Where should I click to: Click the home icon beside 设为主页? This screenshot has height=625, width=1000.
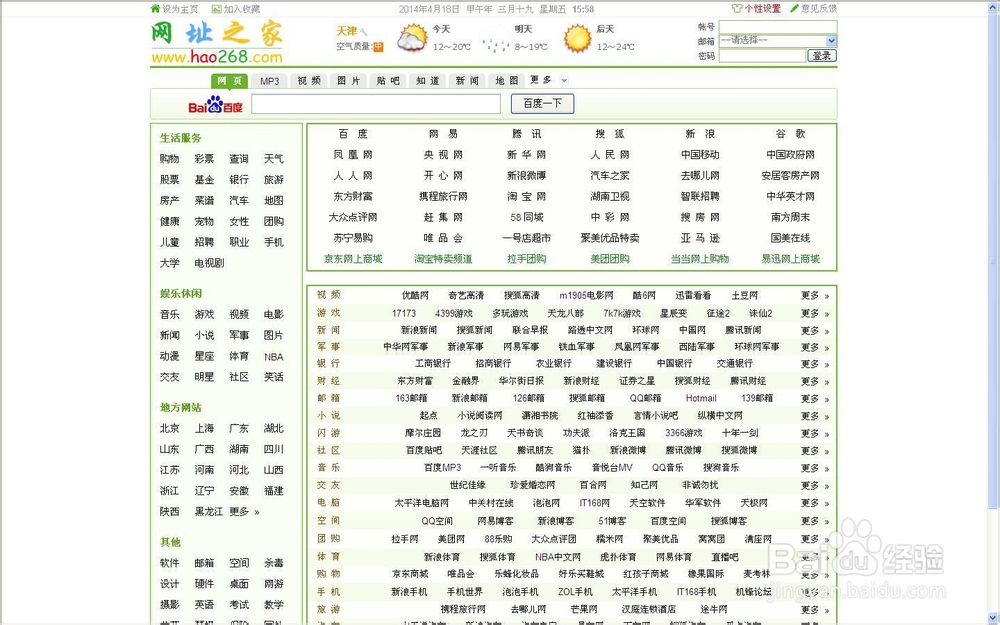pyautogui.click(x=155, y=9)
